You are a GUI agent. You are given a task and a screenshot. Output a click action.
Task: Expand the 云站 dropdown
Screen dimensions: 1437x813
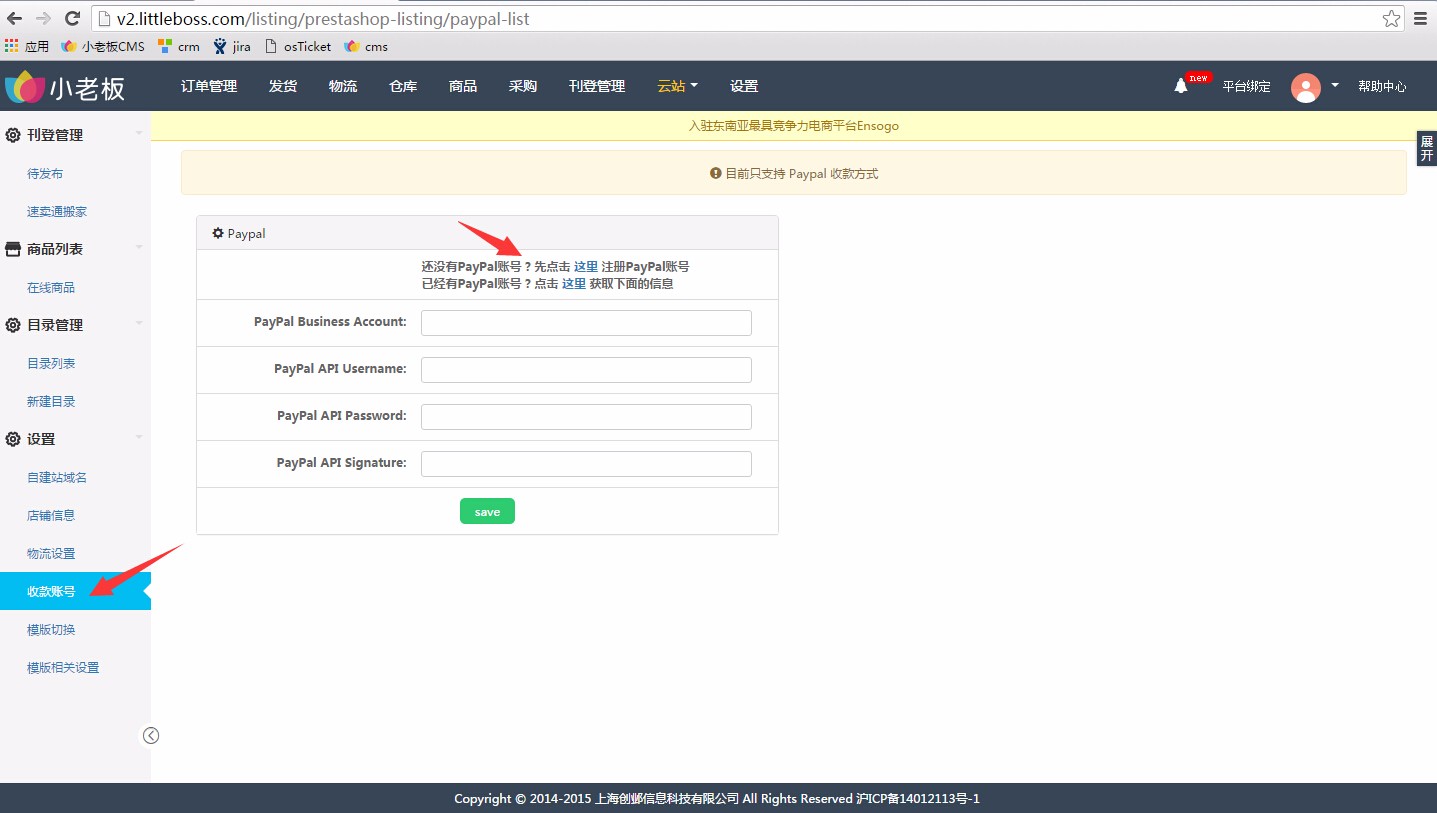point(678,86)
